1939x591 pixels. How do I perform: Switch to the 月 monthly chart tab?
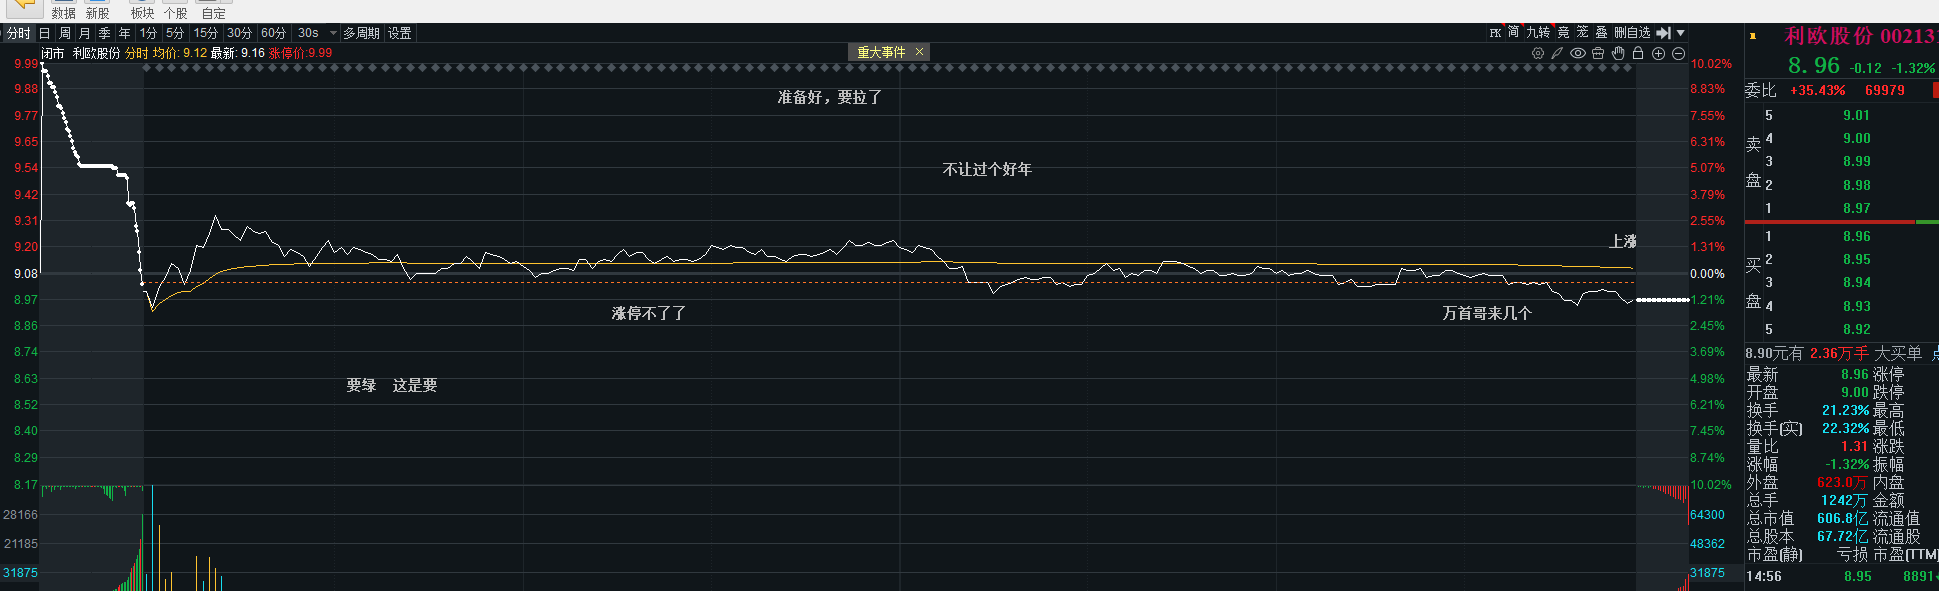[85, 33]
